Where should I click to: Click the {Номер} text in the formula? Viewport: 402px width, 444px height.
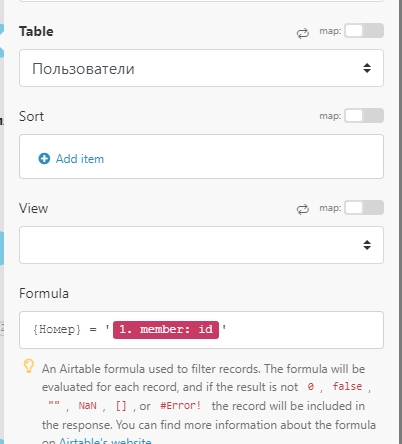click(x=57, y=330)
